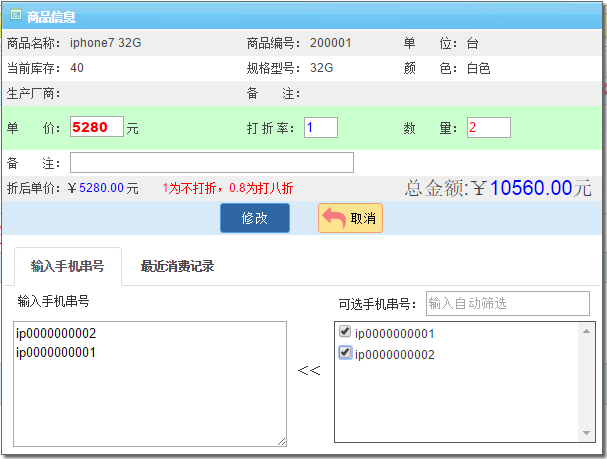Image resolution: width=607 pixels, height=459 pixels.
Task: Click the red discount hint text
Action: tap(227, 188)
